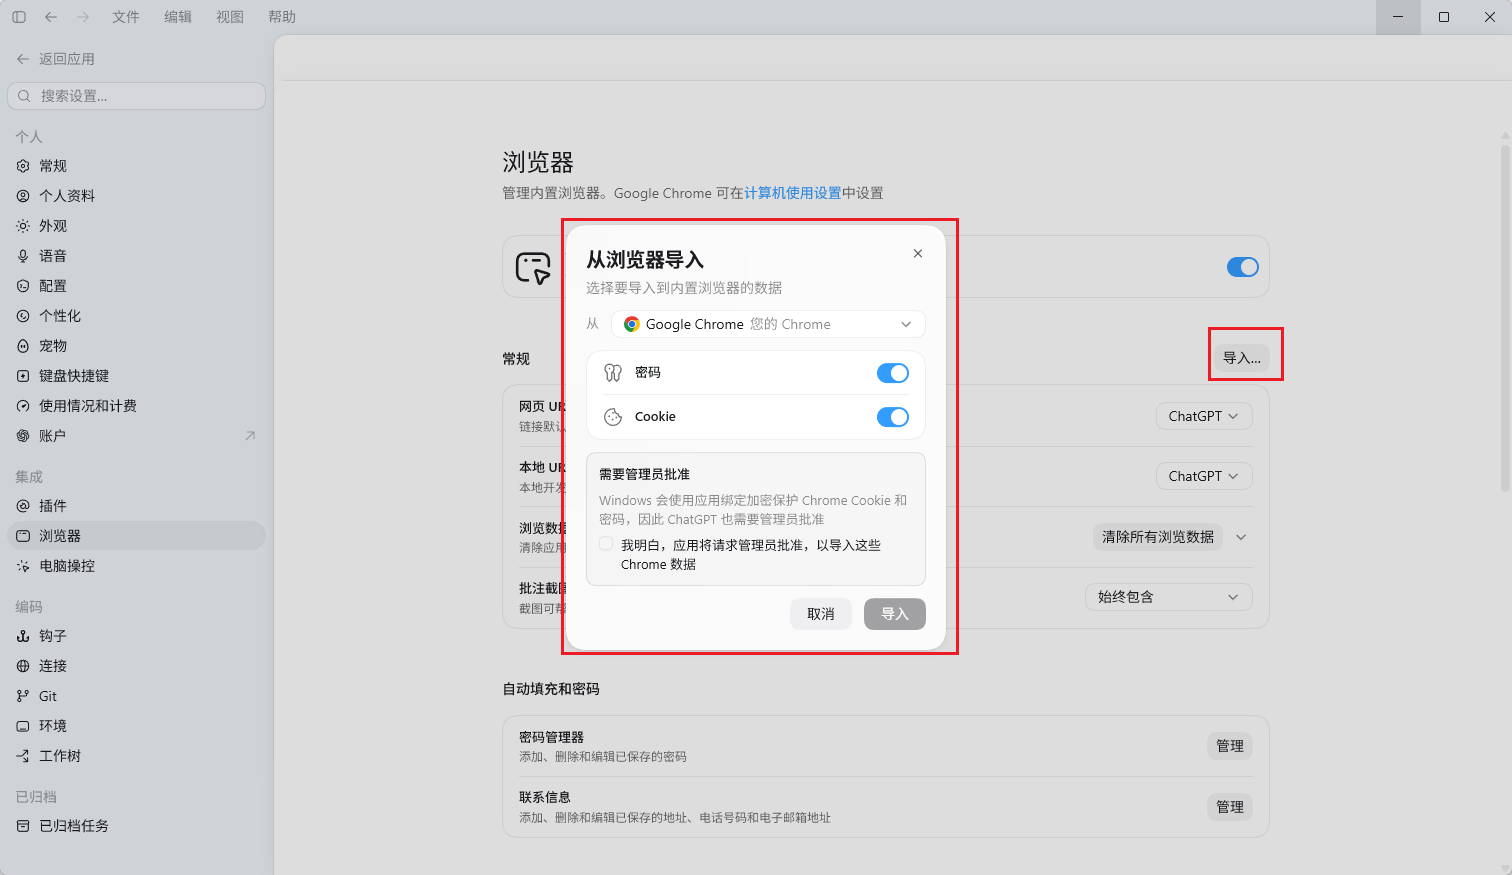Open the 本地 URL ChatGPT dropdown
The height and width of the screenshot is (875, 1512).
coord(1204,476)
